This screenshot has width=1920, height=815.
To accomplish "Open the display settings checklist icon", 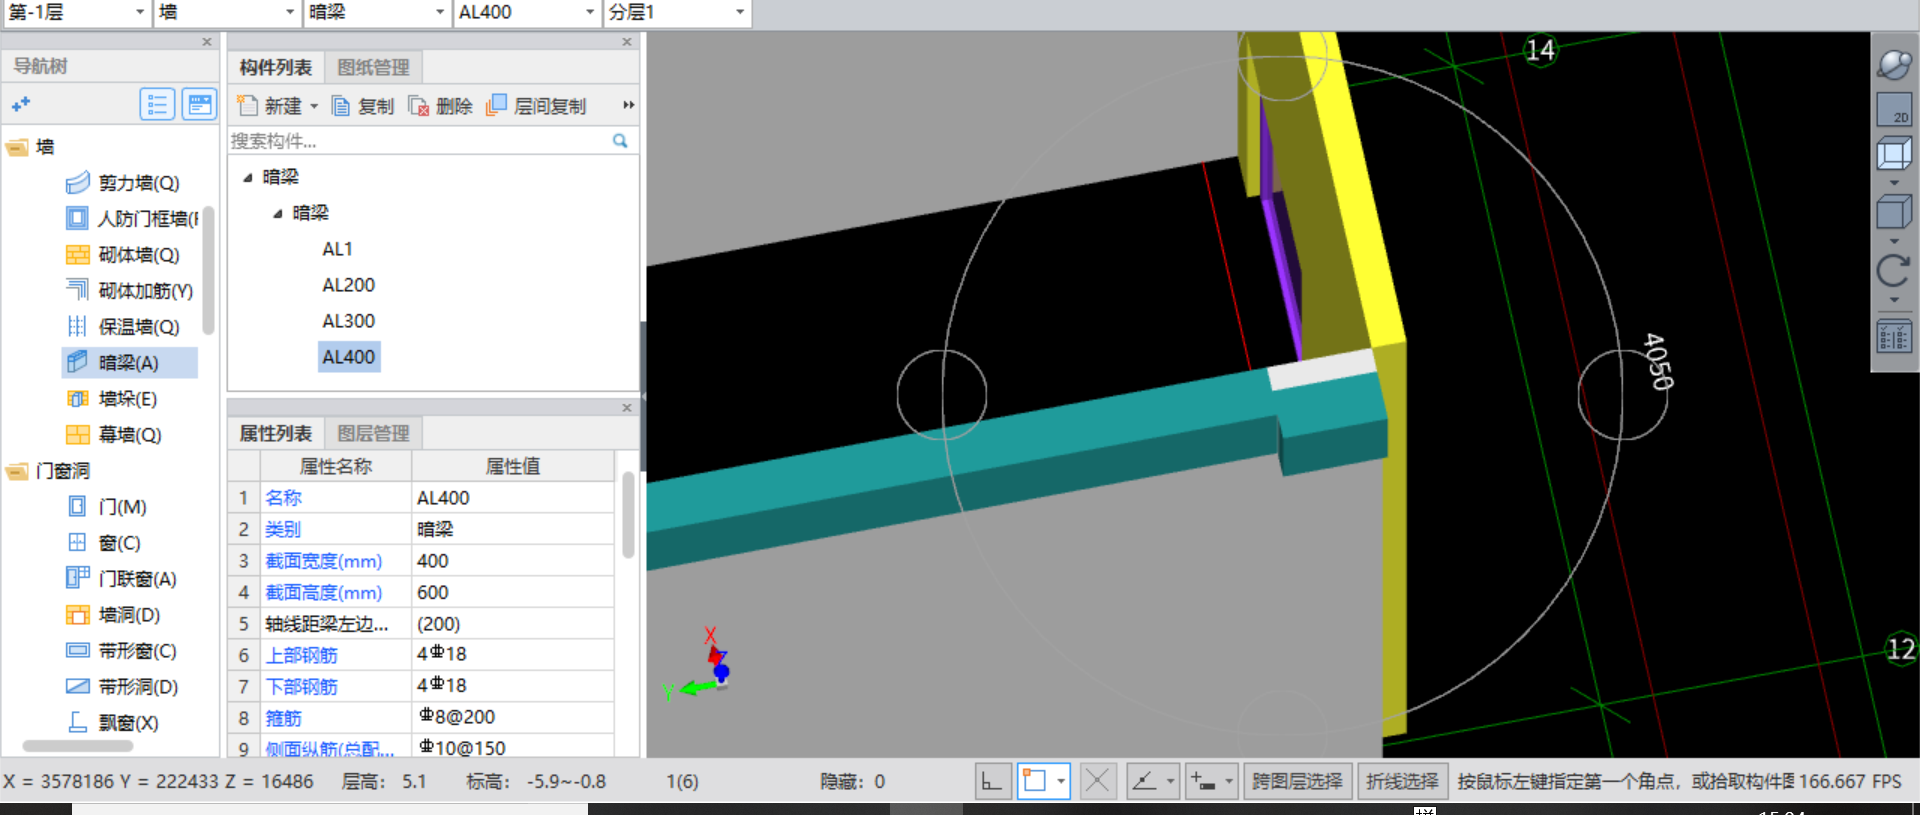I will [1894, 336].
